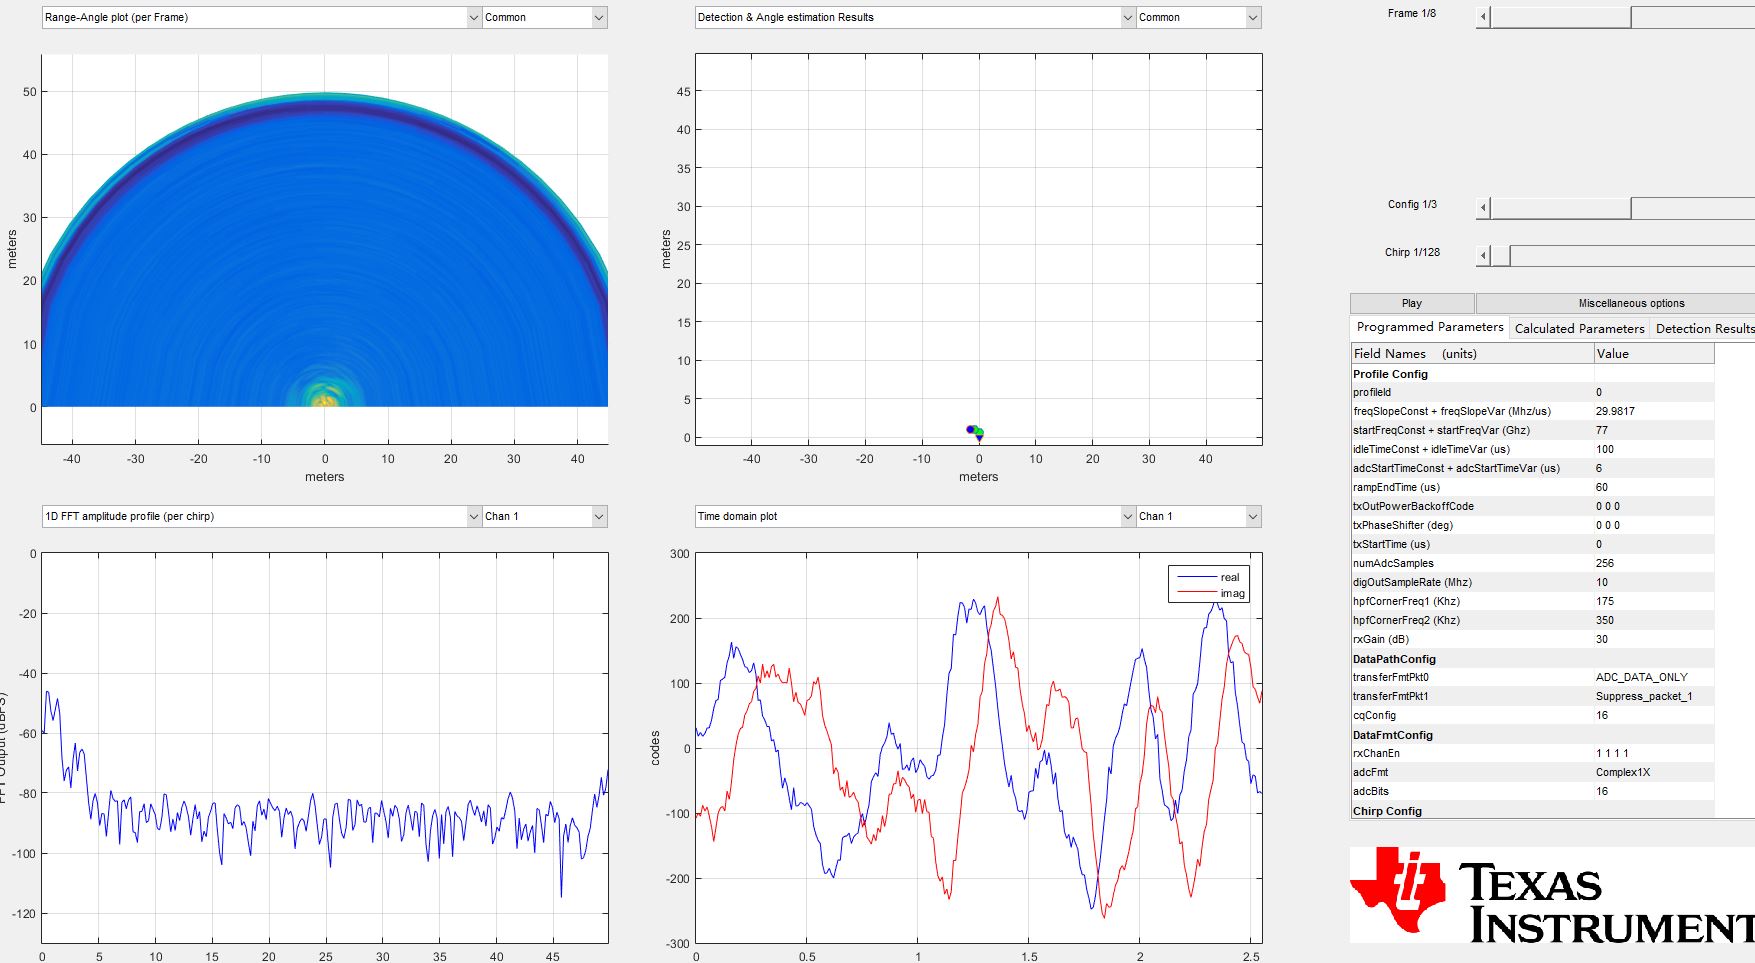Click the "Config 1/3" label
The height and width of the screenshot is (963, 1755).
[1412, 204]
